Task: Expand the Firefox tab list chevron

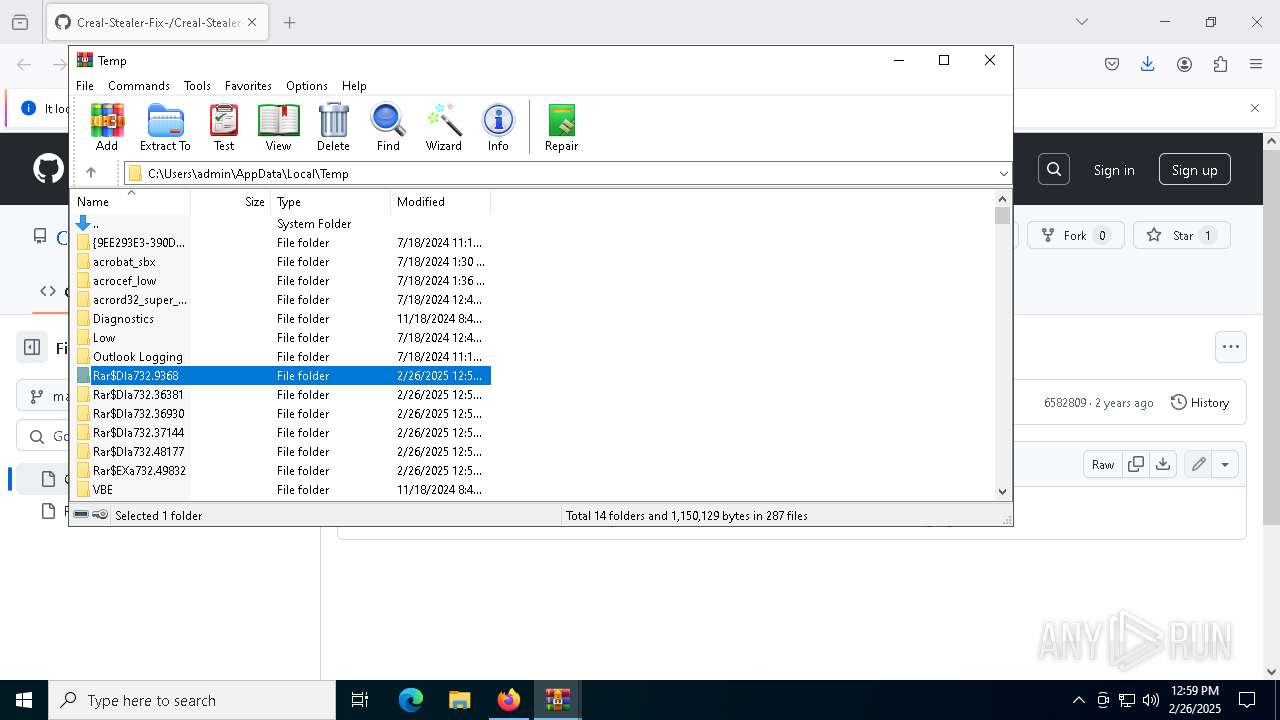Action: [x=1081, y=22]
